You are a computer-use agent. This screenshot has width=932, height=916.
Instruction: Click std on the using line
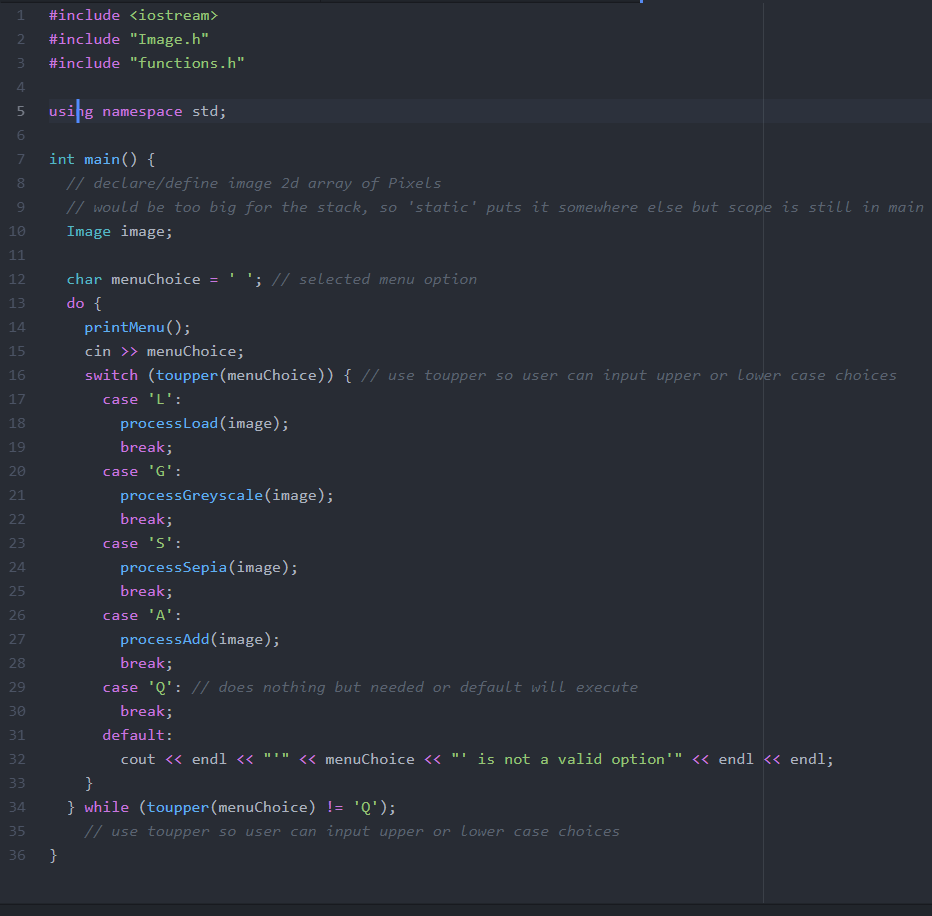click(x=204, y=111)
